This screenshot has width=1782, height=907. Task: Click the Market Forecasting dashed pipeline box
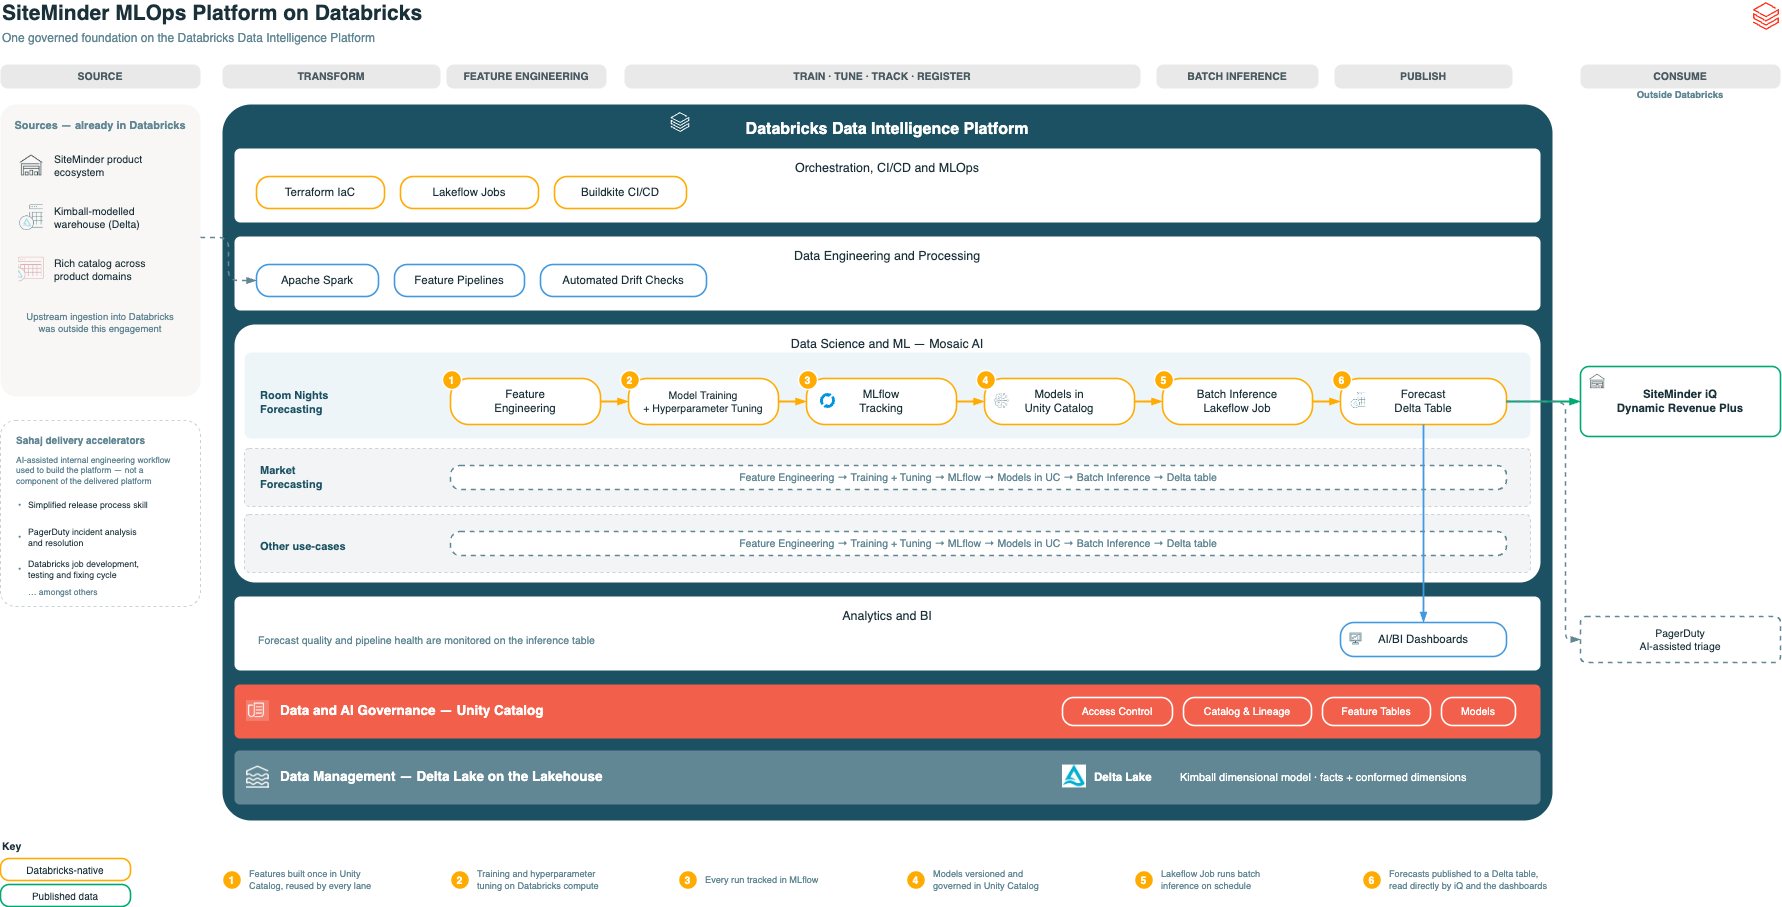[978, 478]
